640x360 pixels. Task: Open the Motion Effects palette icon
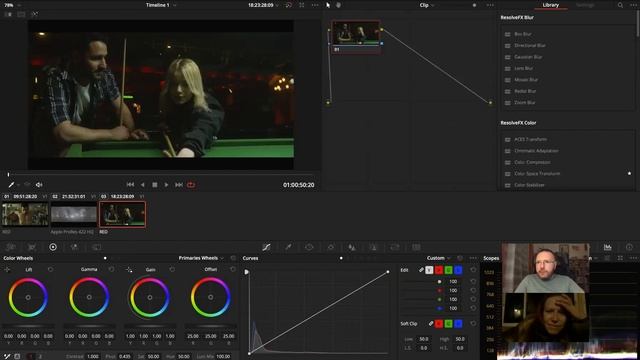click(96, 247)
